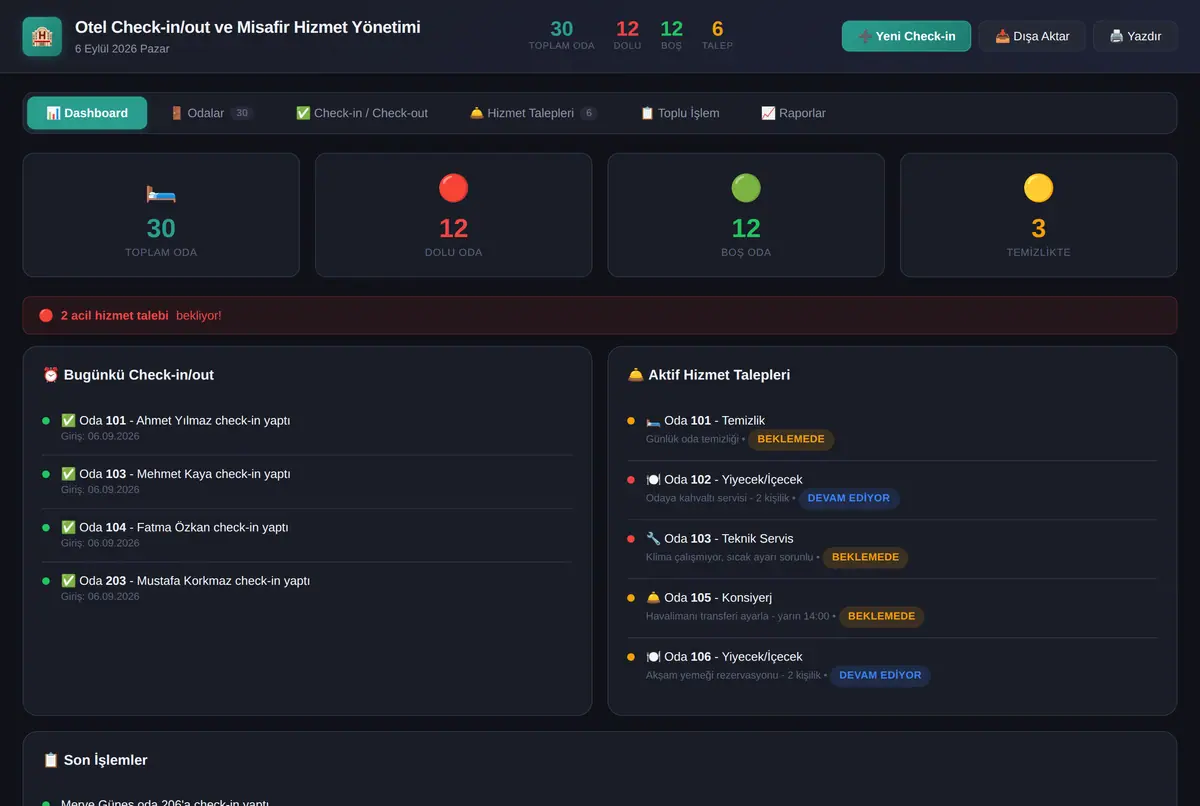Click the bell icon for Oda 105 Konsiyerj
The image size is (1200, 806).
[653, 598]
